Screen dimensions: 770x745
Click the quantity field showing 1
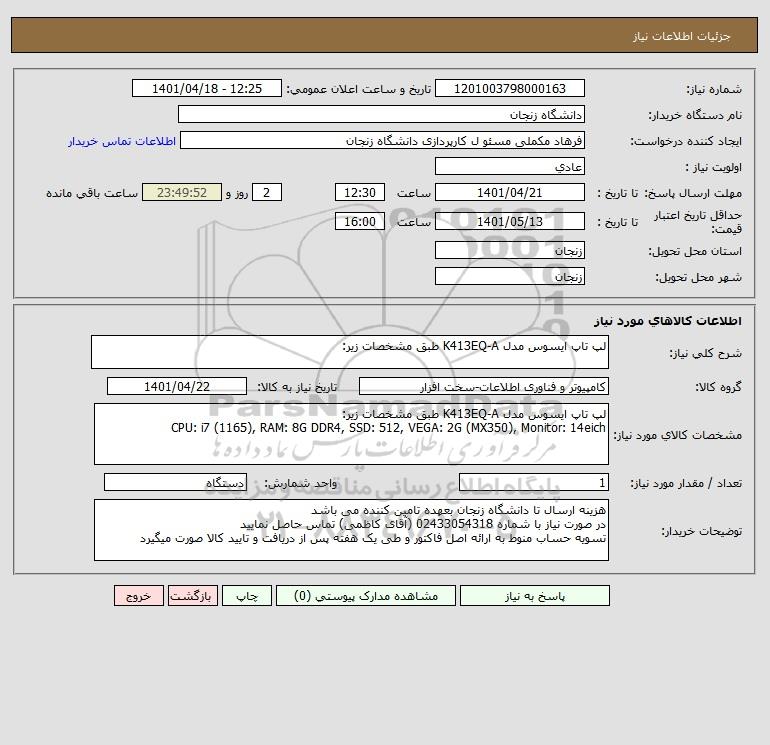[x=534, y=482]
